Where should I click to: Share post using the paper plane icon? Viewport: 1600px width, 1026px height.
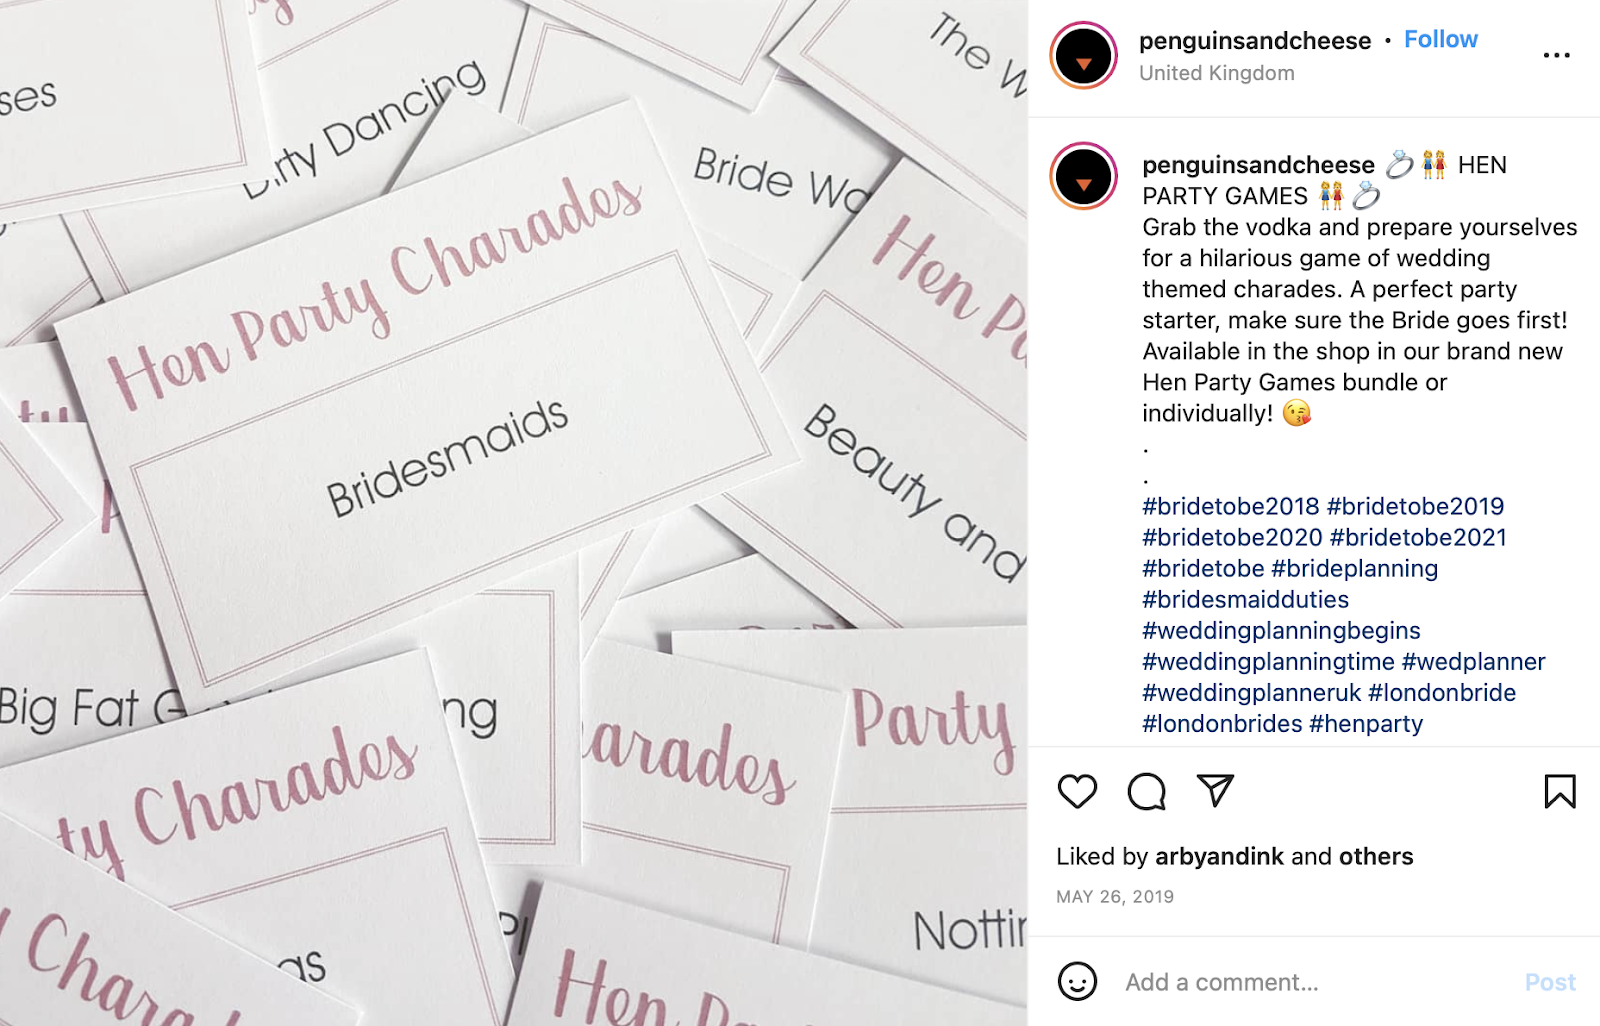(1215, 791)
